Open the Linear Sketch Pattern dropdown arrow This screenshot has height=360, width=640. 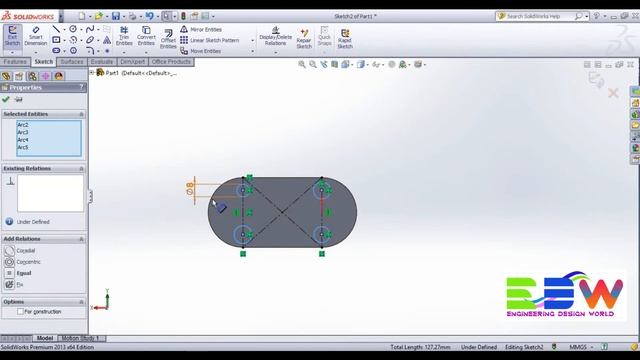click(252, 40)
